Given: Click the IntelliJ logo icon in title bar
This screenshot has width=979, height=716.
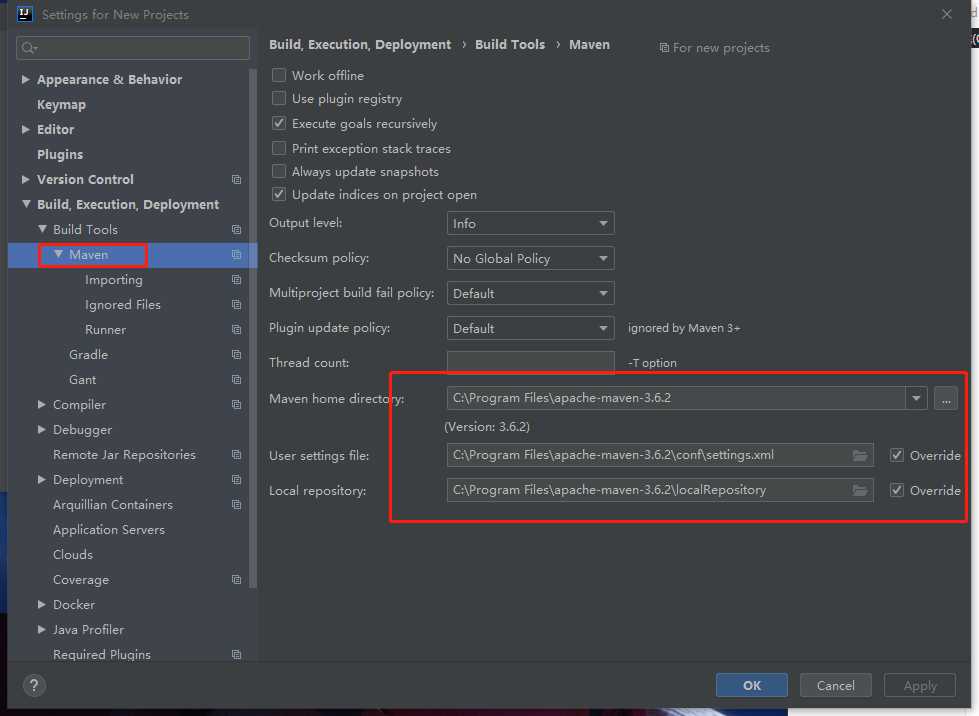Looking at the screenshot, I should click(x=24, y=14).
